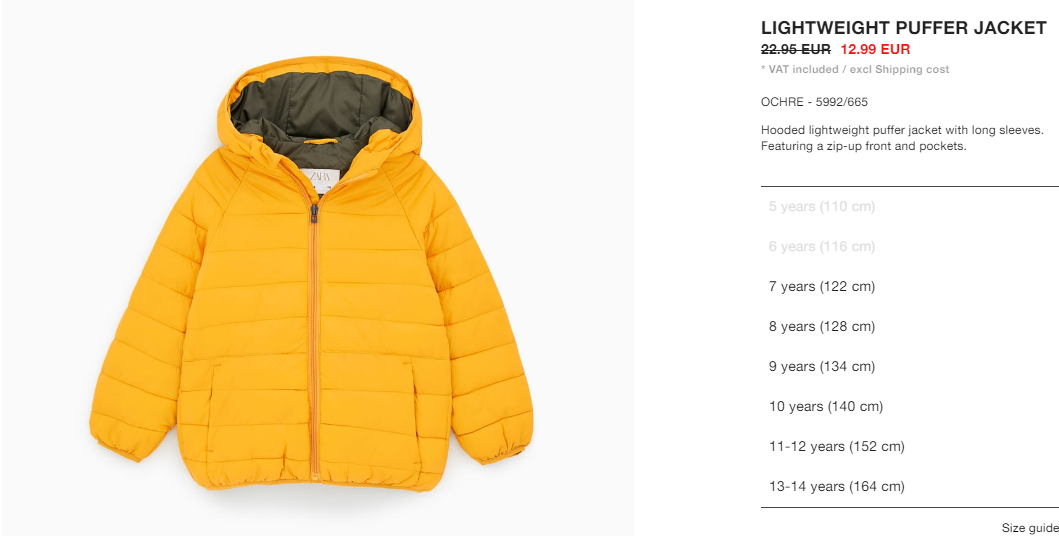Click the zipper pull on the jacket
The width and height of the screenshot is (1059, 536).
(314, 215)
